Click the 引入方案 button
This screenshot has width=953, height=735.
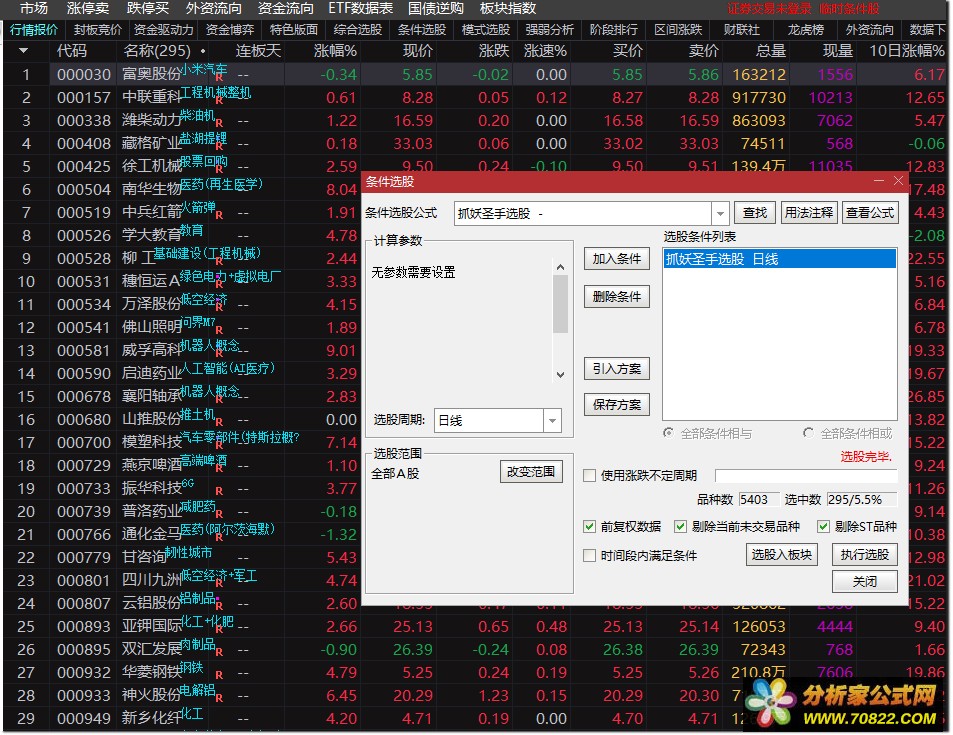tap(617, 369)
